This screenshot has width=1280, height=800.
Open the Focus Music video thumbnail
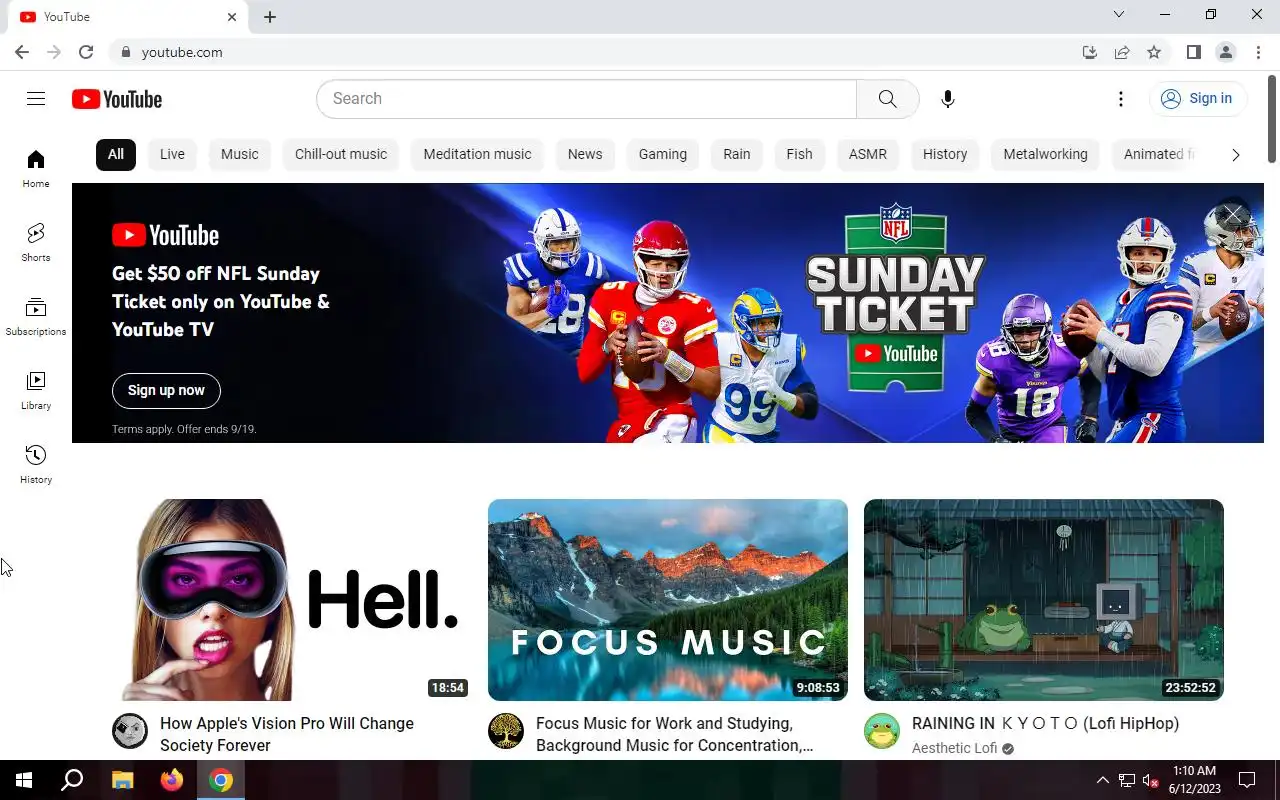668,600
